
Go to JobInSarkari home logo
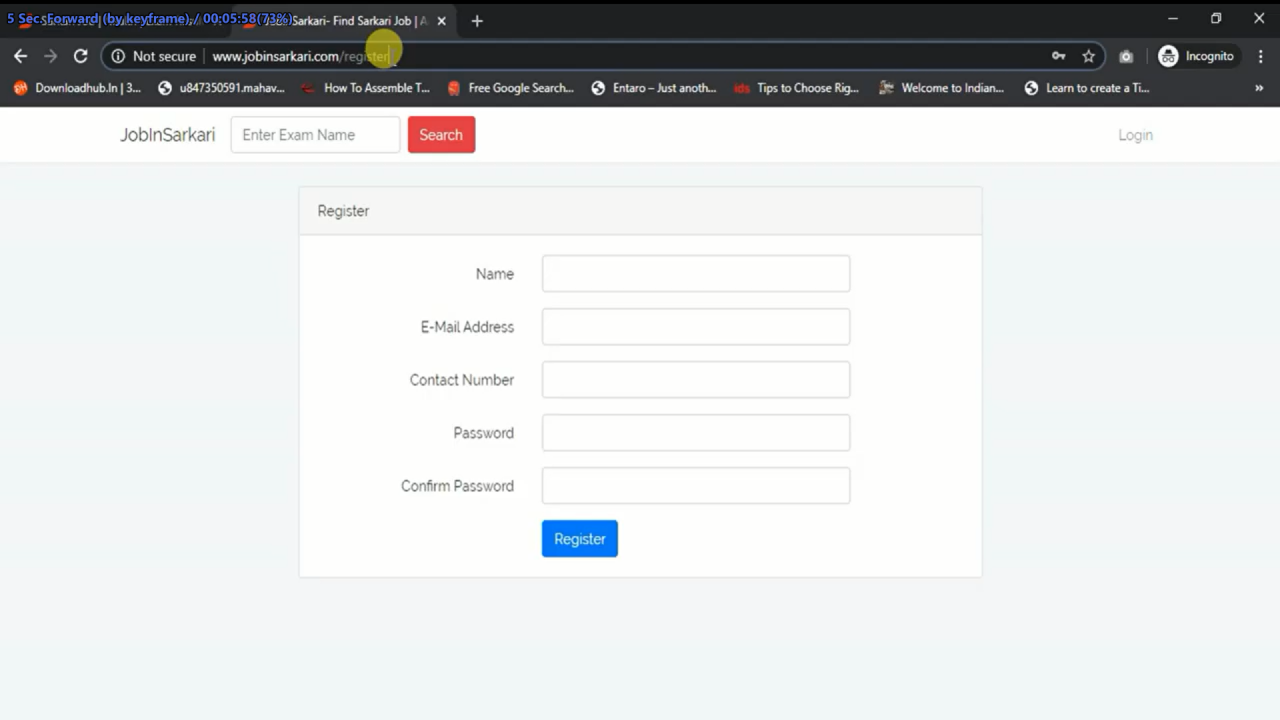point(167,135)
